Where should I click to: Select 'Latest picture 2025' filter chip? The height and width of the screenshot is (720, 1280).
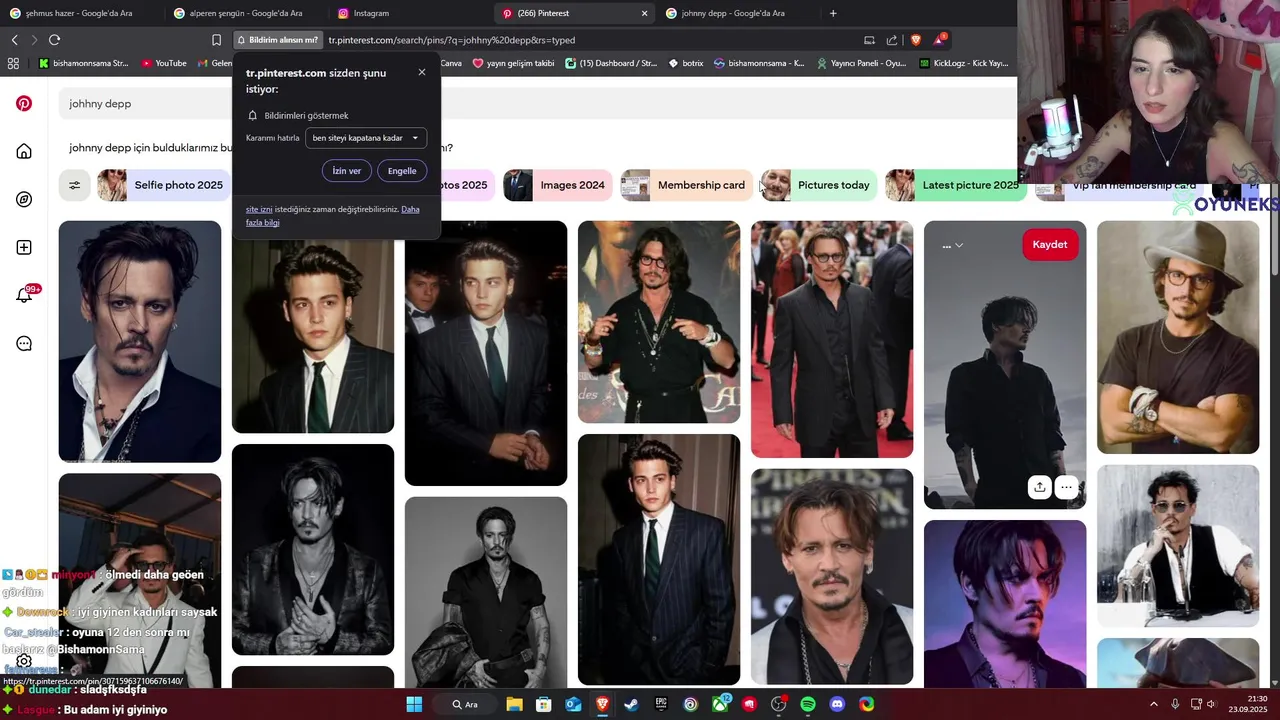pyautogui.click(x=955, y=185)
